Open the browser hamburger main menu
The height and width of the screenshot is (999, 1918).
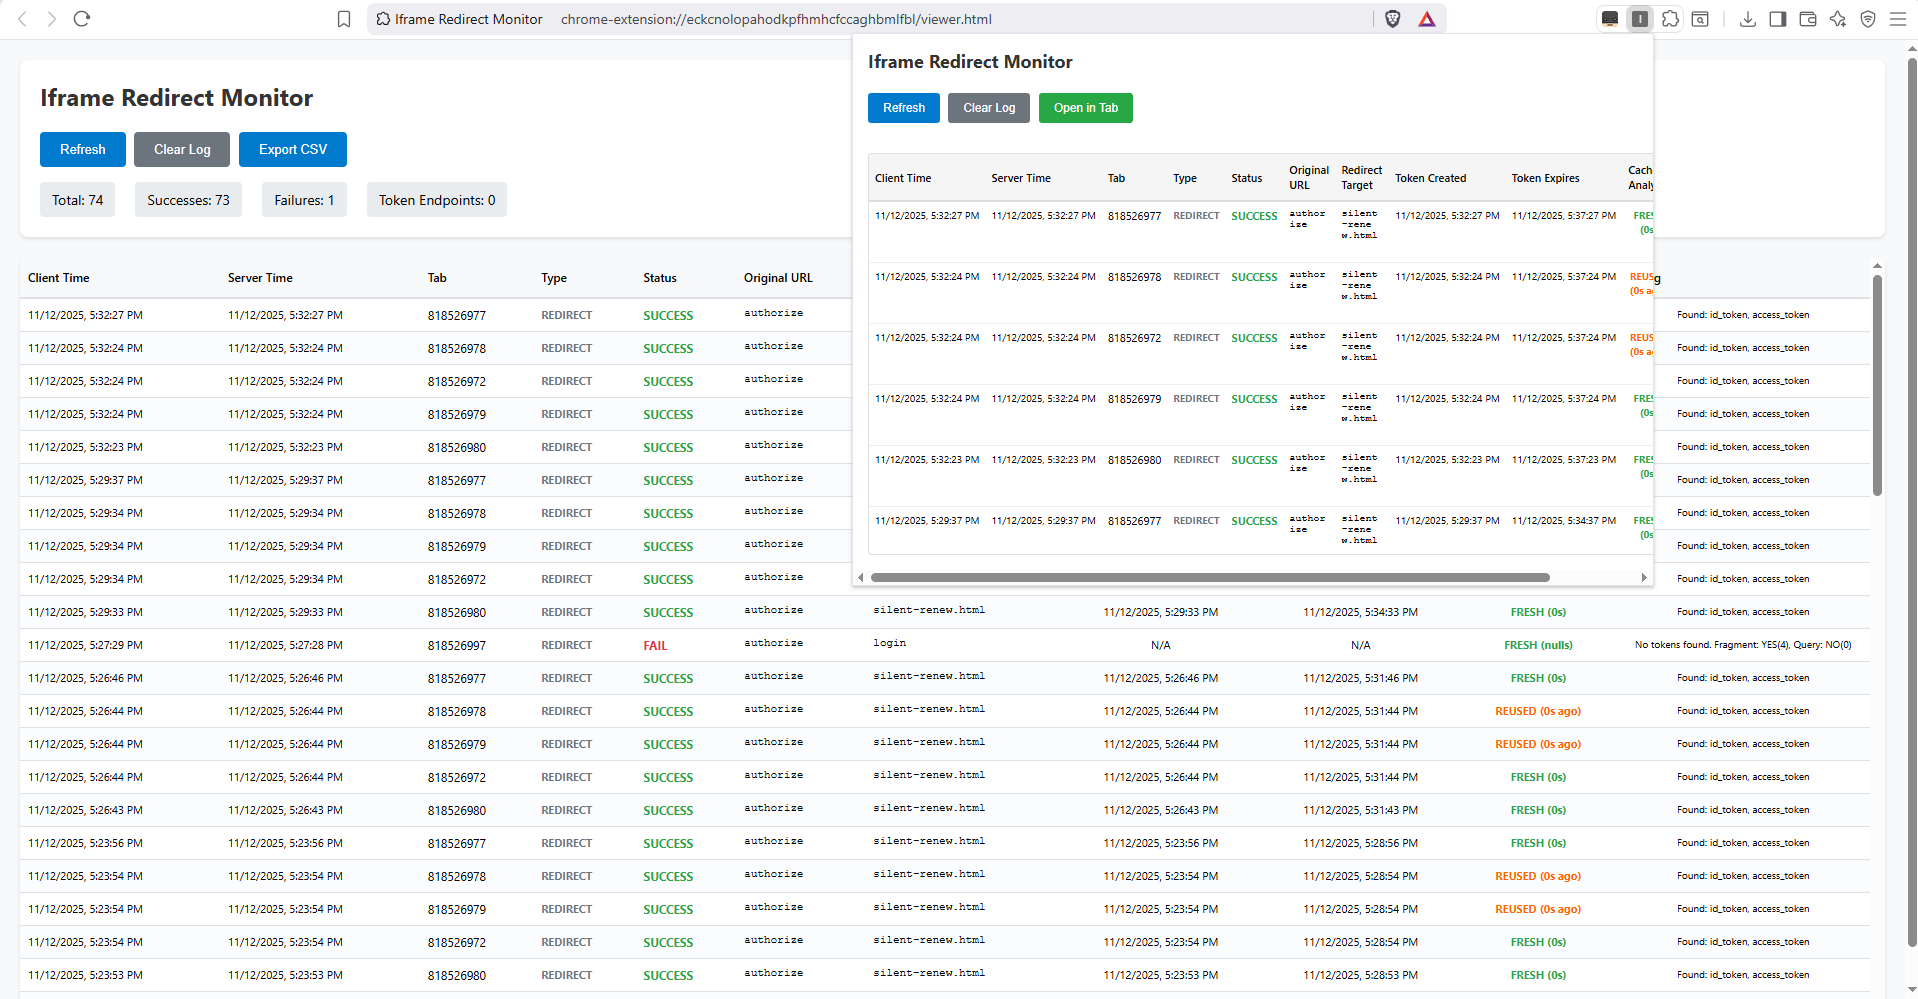[x=1897, y=19]
